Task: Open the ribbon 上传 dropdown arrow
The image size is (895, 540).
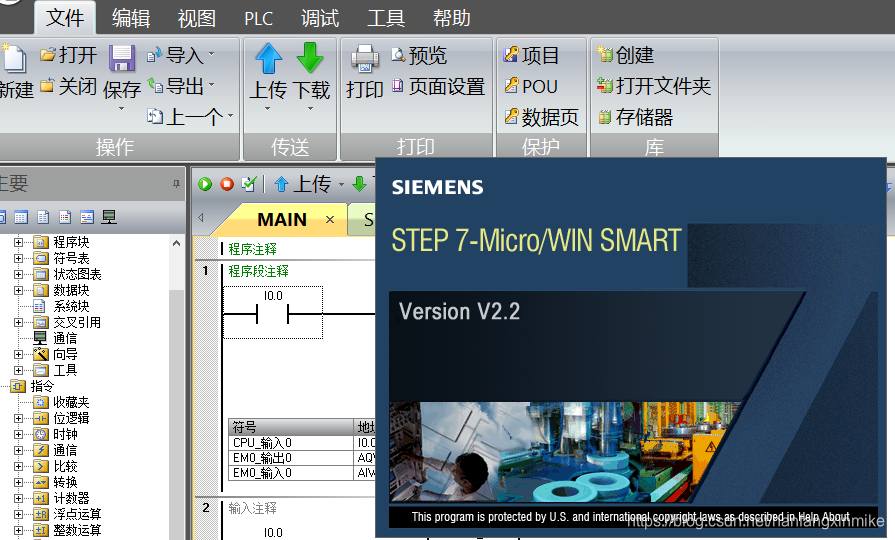Action: coord(267,108)
